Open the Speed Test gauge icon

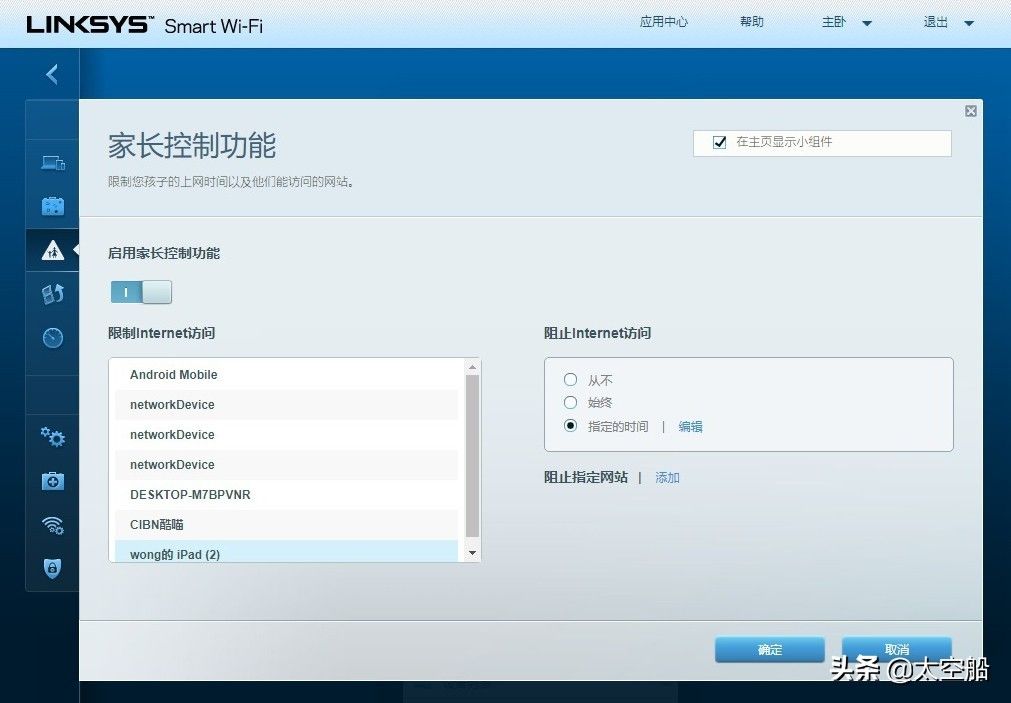tap(53, 338)
